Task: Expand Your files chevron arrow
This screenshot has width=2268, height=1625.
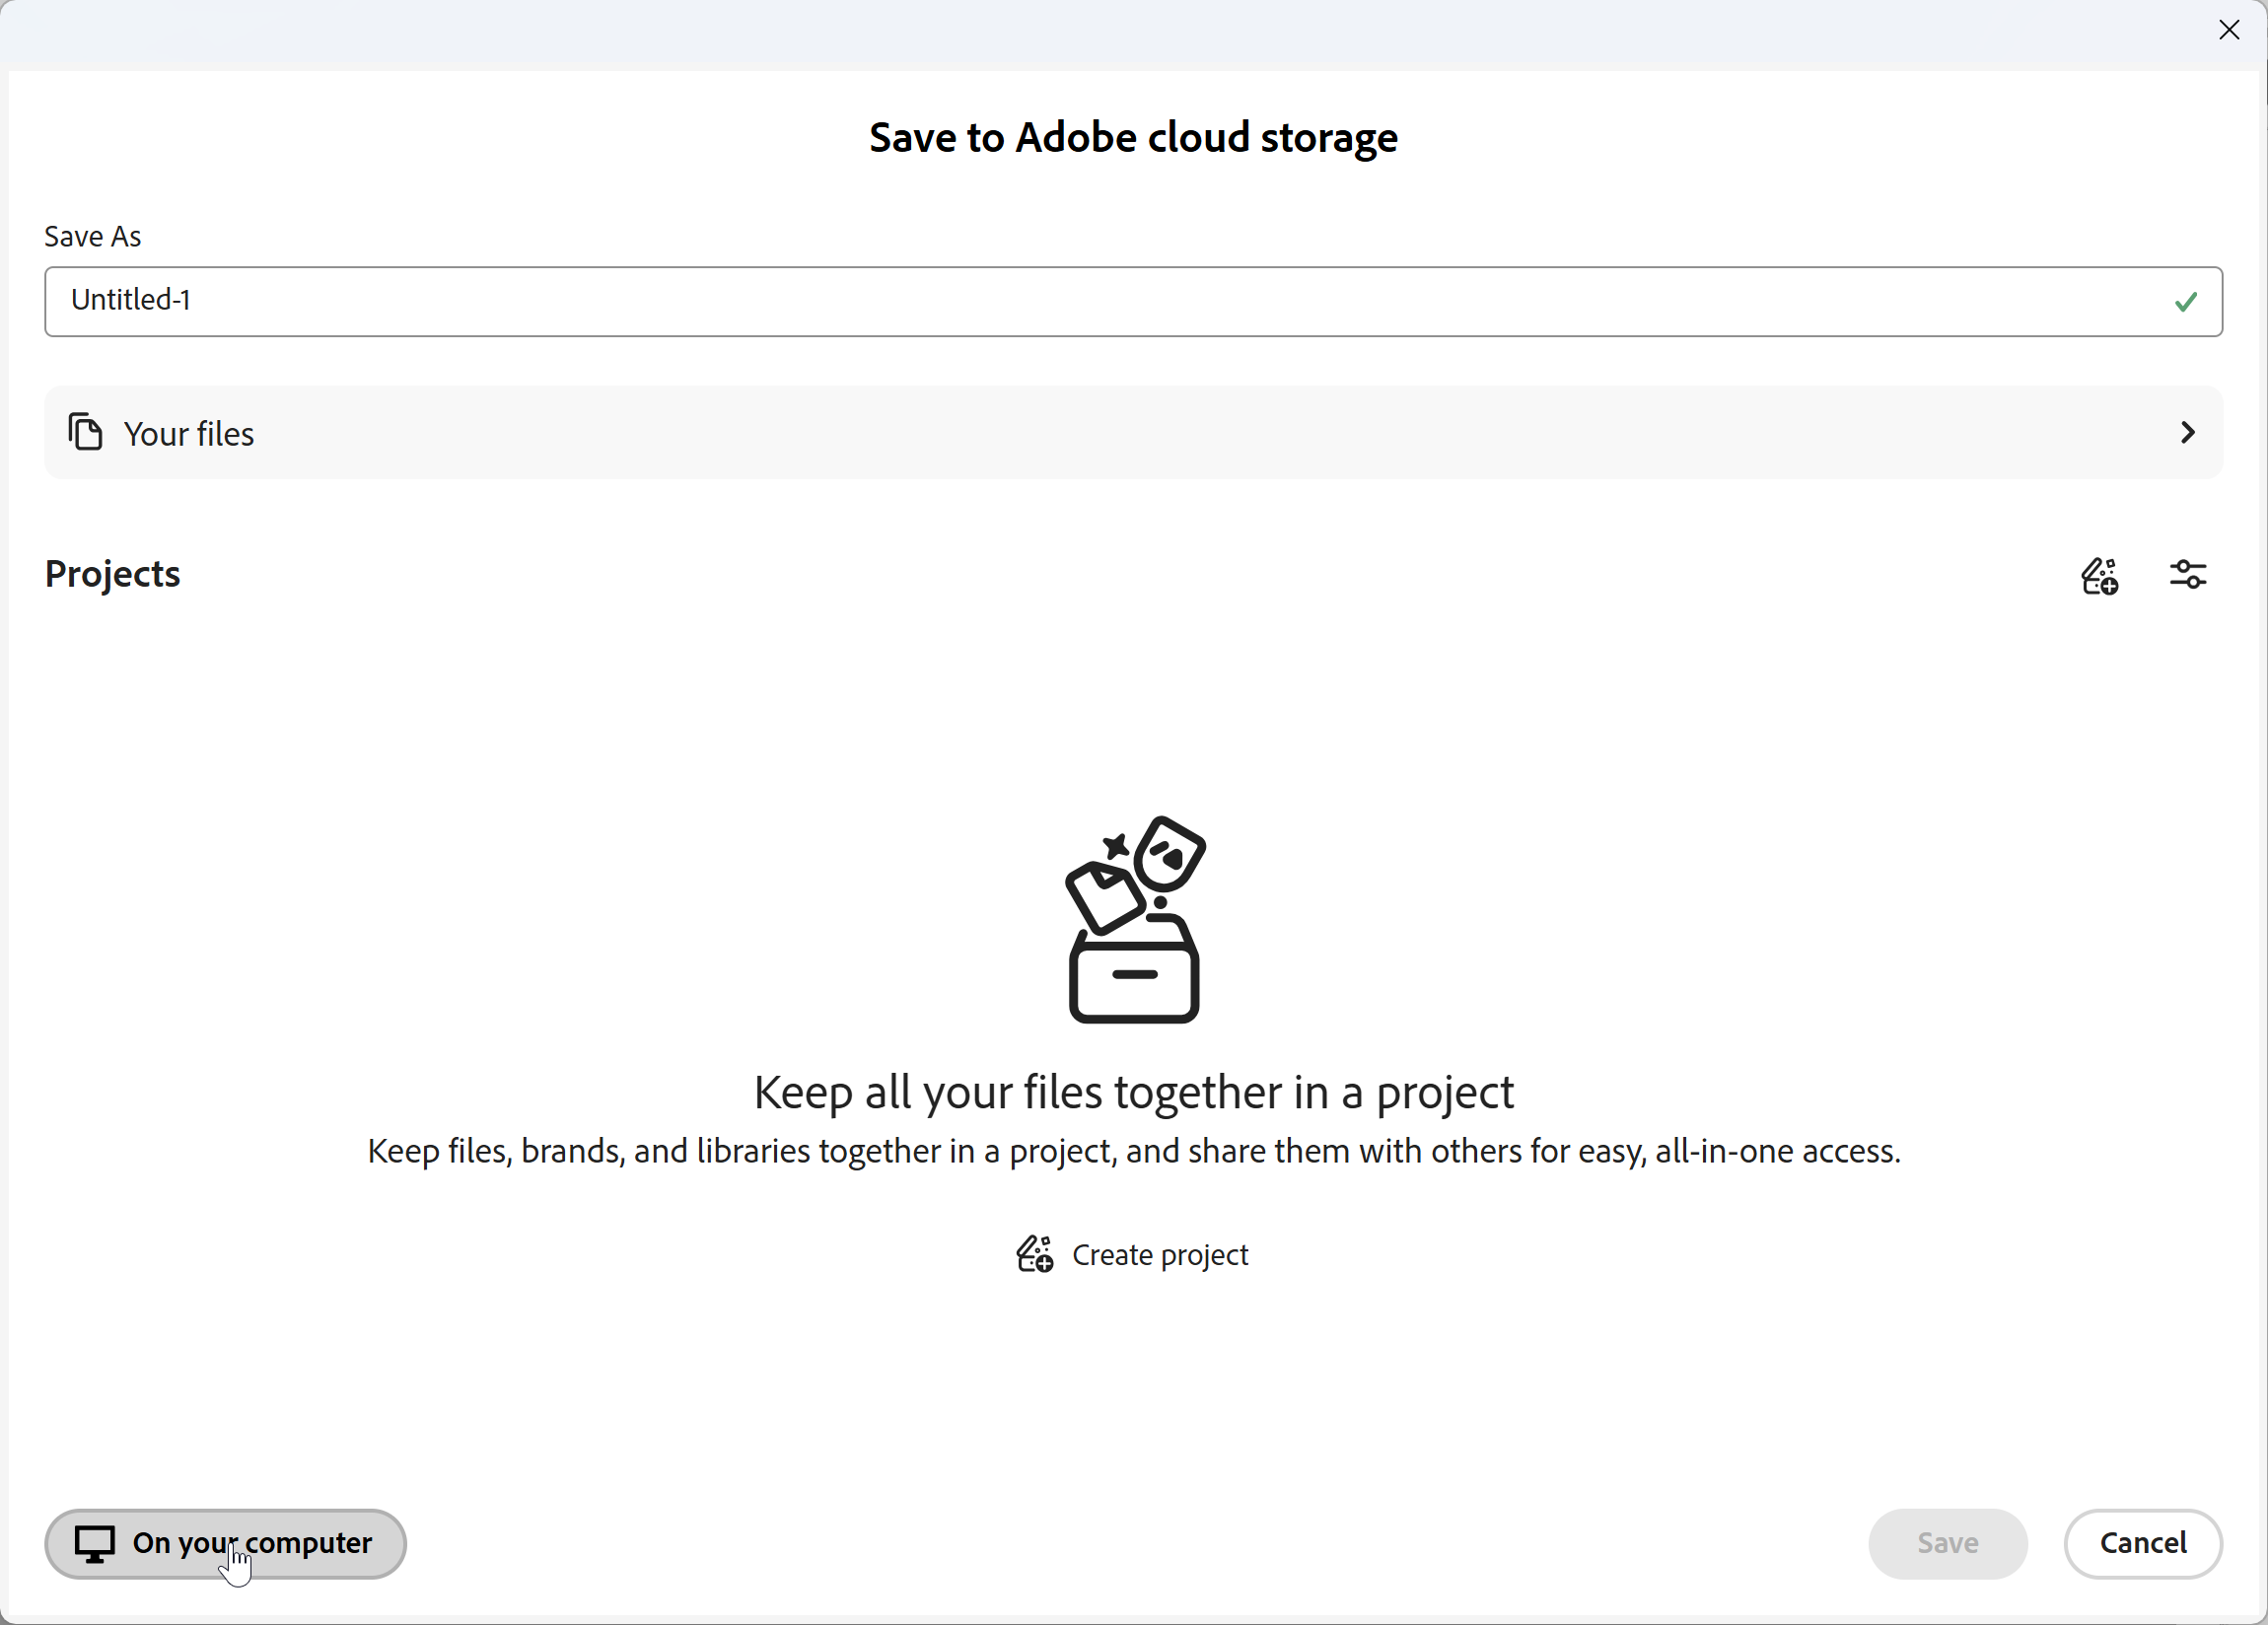Action: click(x=2188, y=432)
